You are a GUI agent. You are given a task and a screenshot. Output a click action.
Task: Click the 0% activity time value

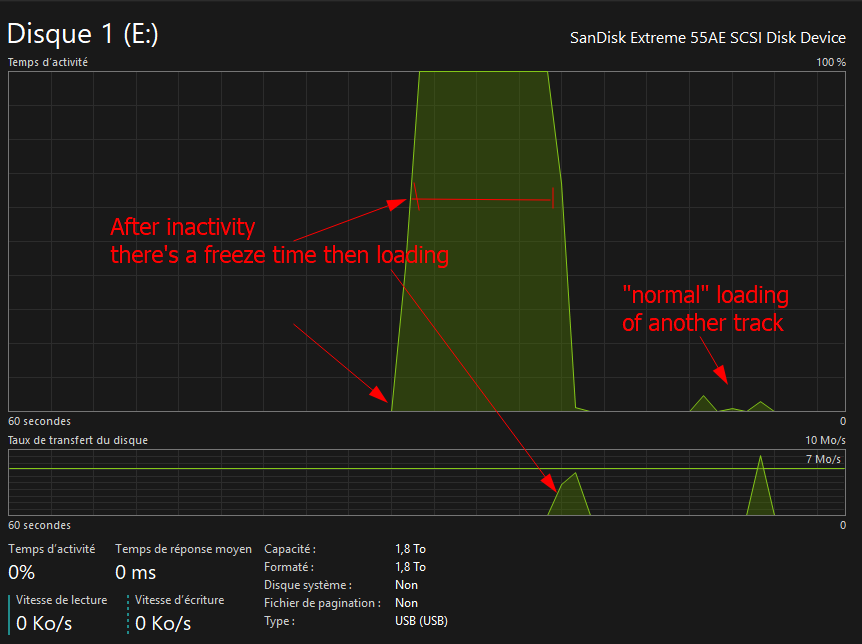pyautogui.click(x=22, y=573)
